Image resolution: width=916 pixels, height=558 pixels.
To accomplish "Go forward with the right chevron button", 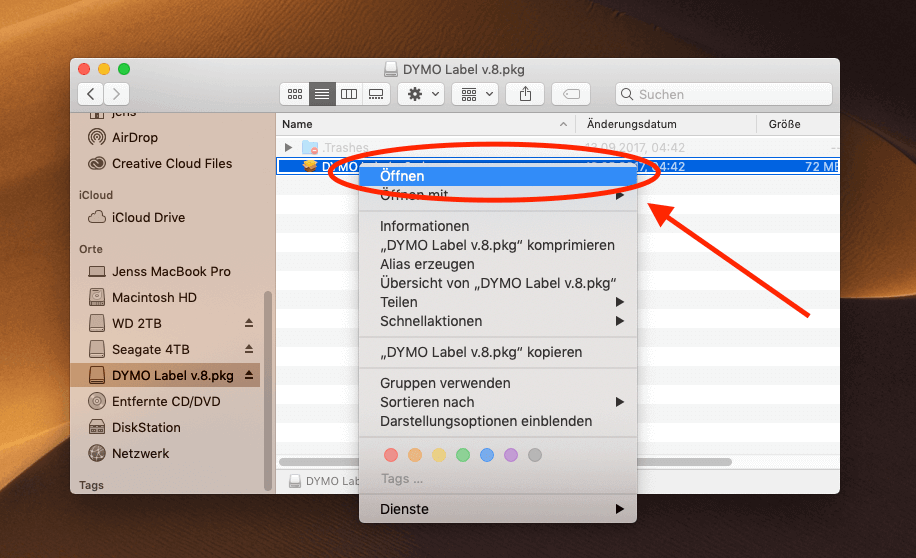I will click(x=116, y=94).
